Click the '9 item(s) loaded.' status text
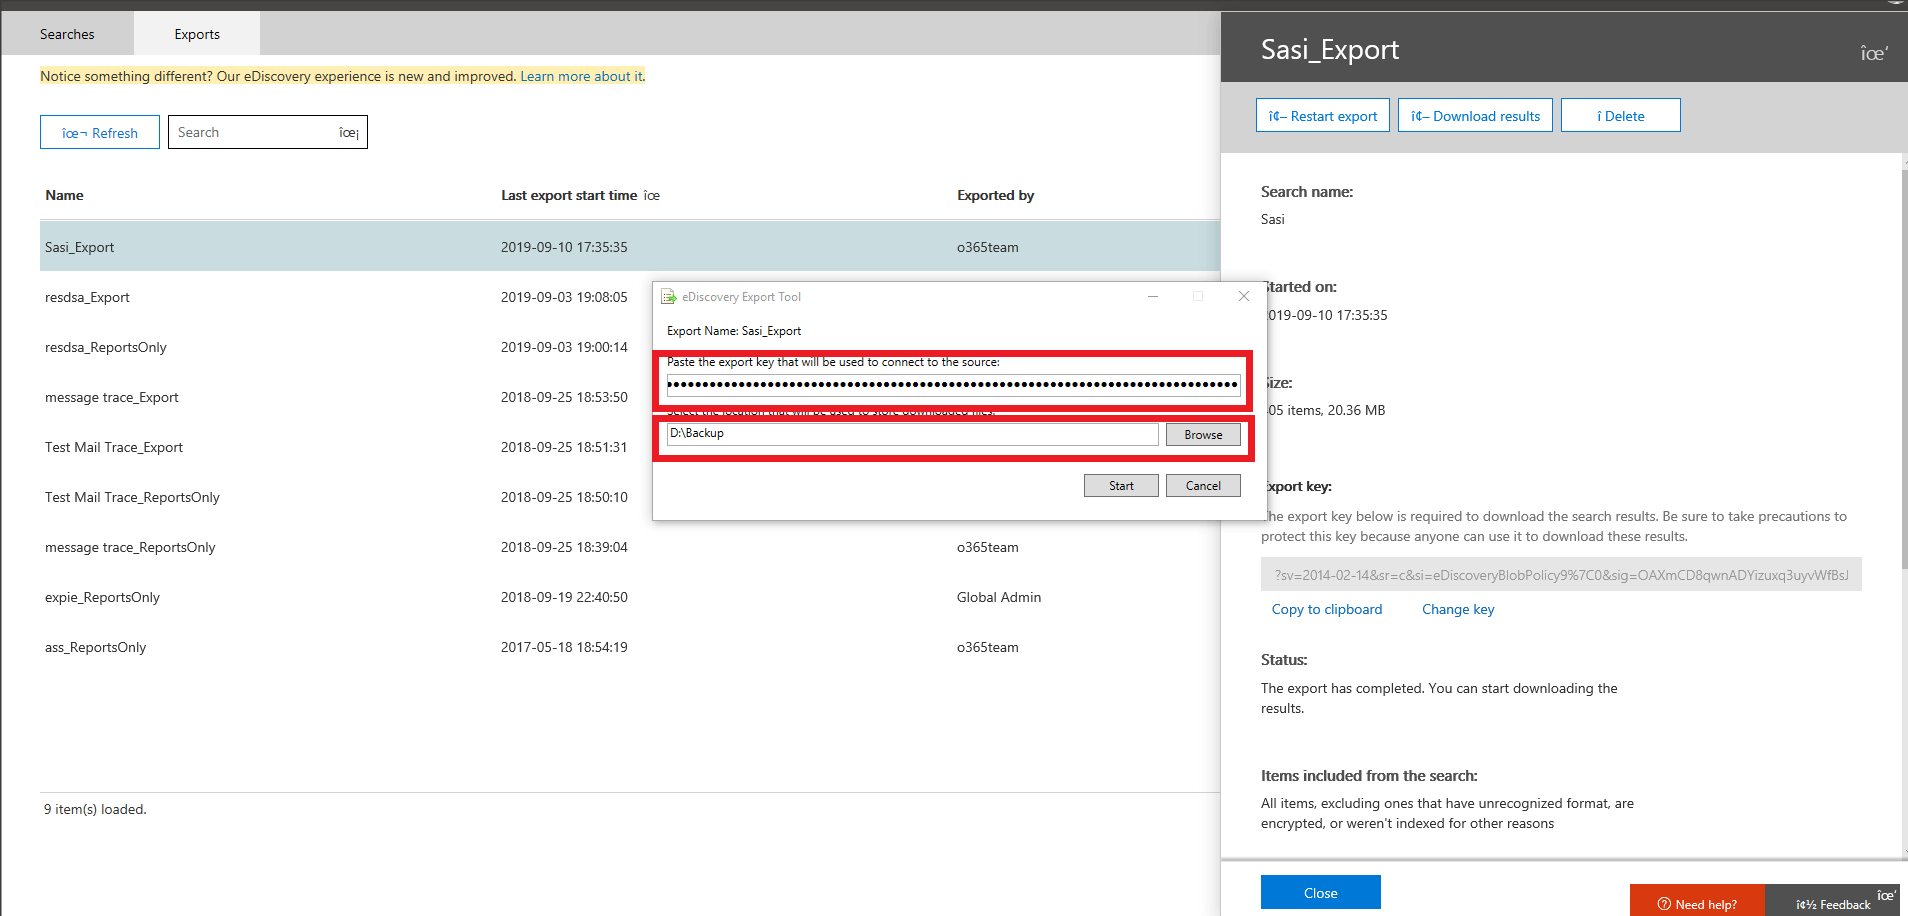 pos(95,809)
